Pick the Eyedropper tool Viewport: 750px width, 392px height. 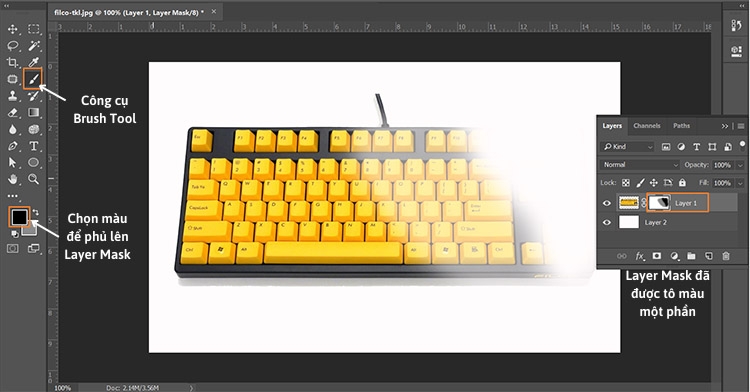[33, 62]
